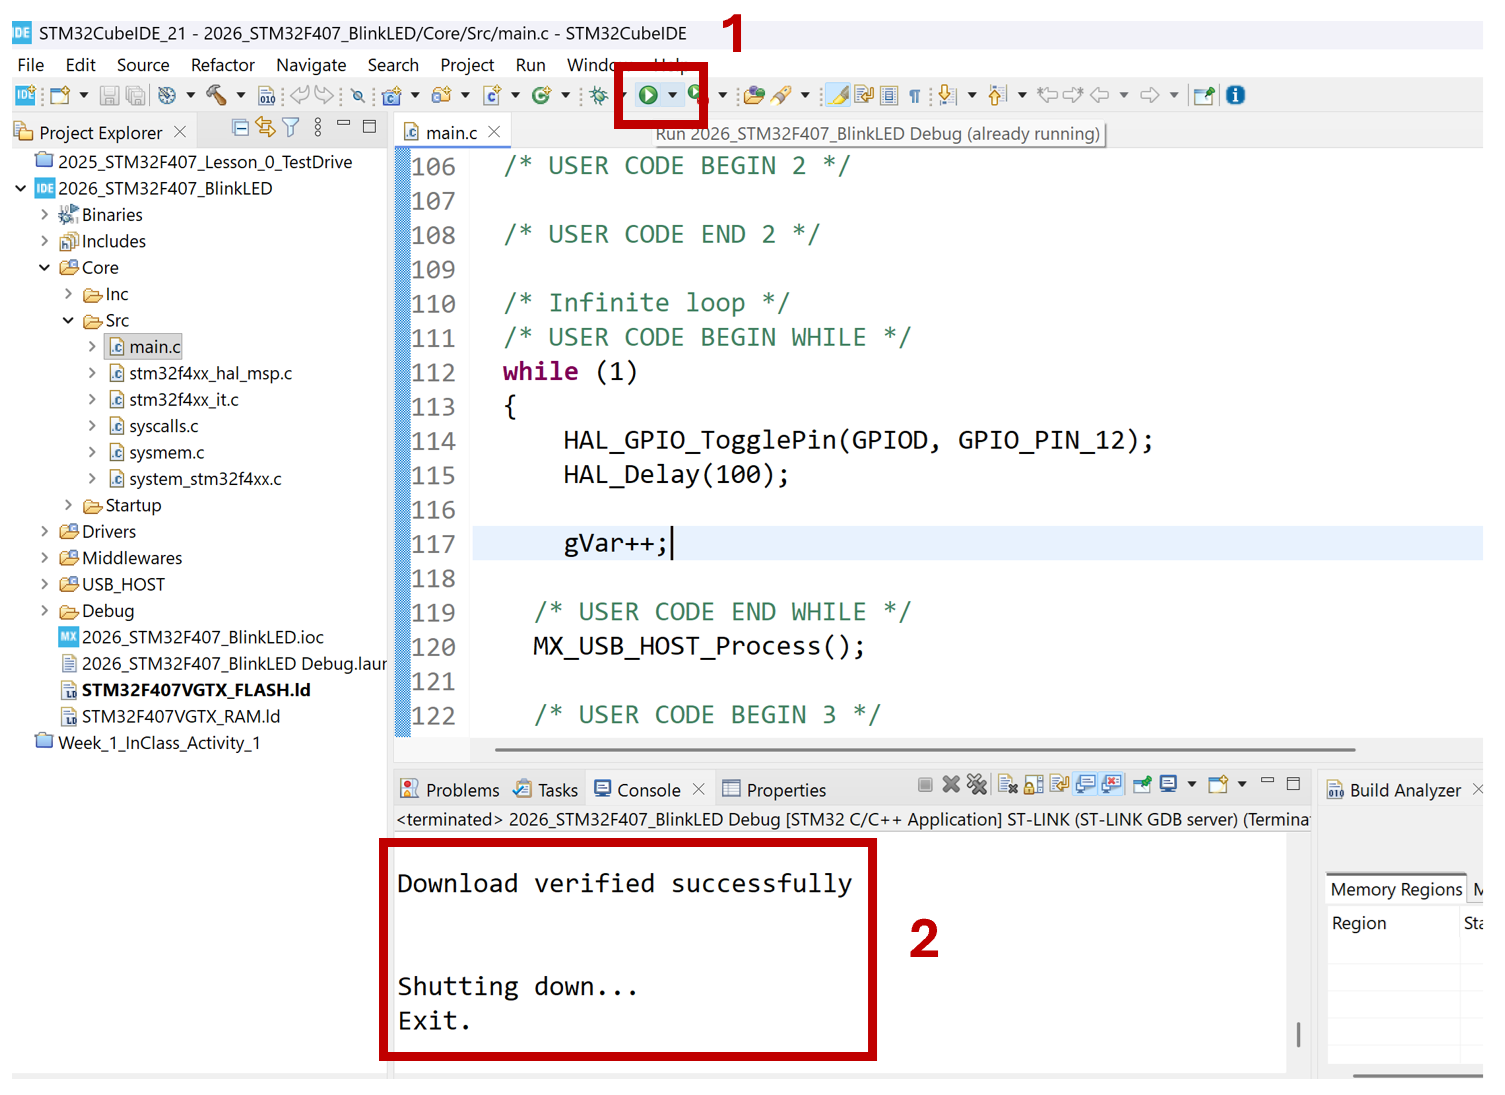Screen dimensions: 1505x1095
Task: Toggle block selection mode icon in toolbar
Action: click(x=889, y=95)
